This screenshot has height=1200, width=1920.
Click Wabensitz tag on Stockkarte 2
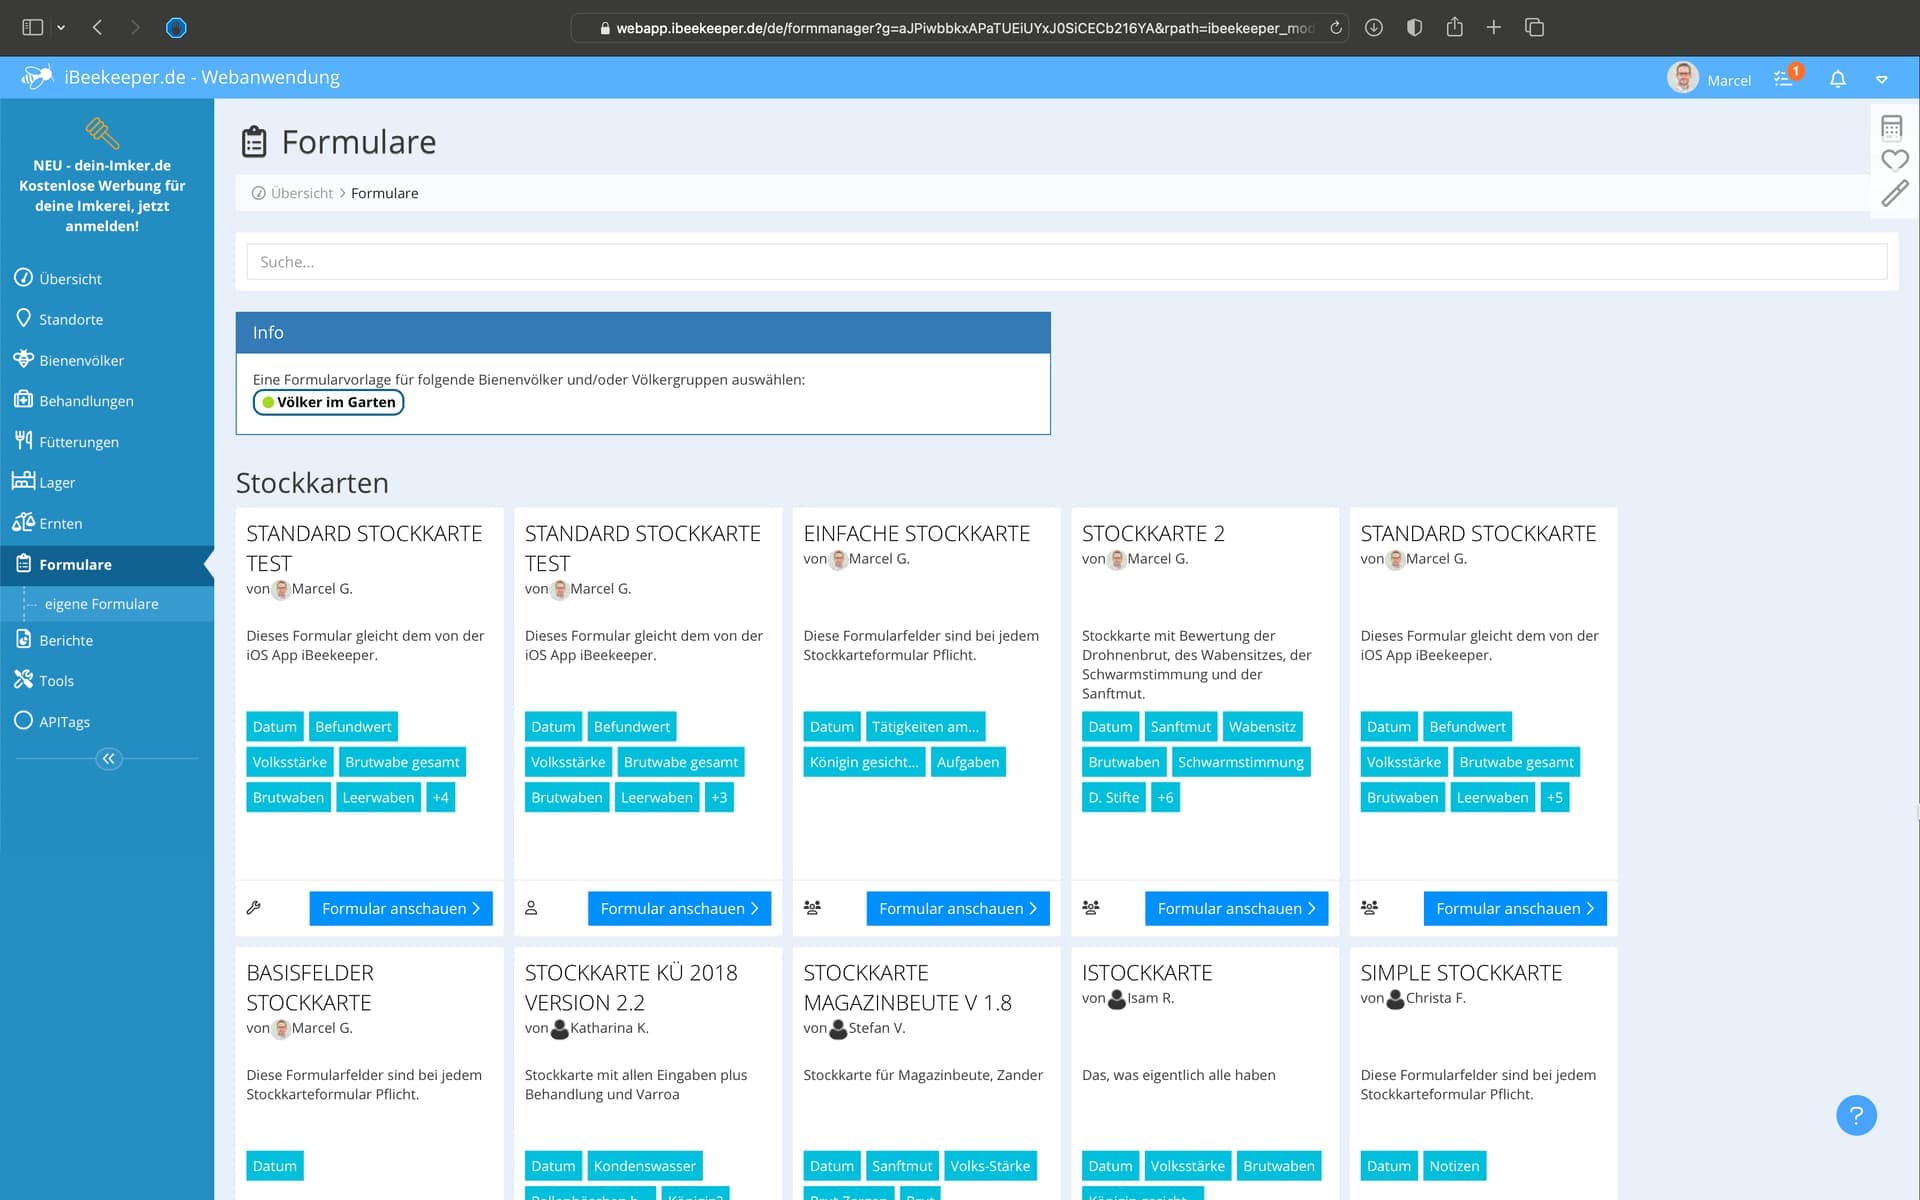point(1262,727)
